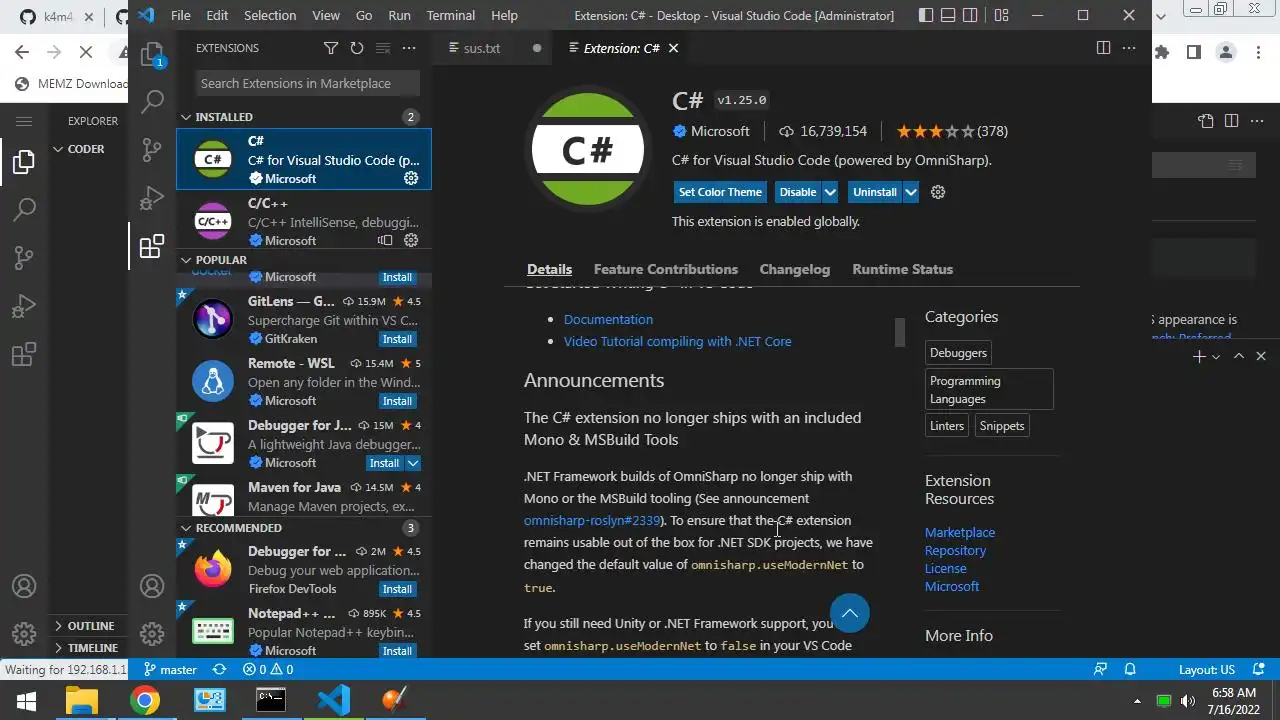Open editor more actions ellipsis menu
Viewport: 1280px width, 720px height.
pyautogui.click(x=1129, y=48)
